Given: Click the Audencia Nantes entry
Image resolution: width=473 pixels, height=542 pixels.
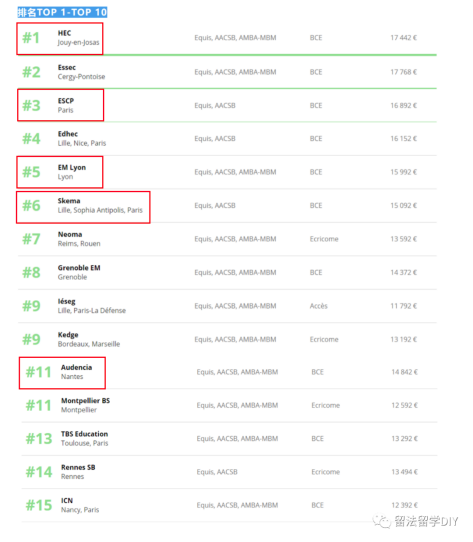Looking at the screenshot, I should coord(62,373).
